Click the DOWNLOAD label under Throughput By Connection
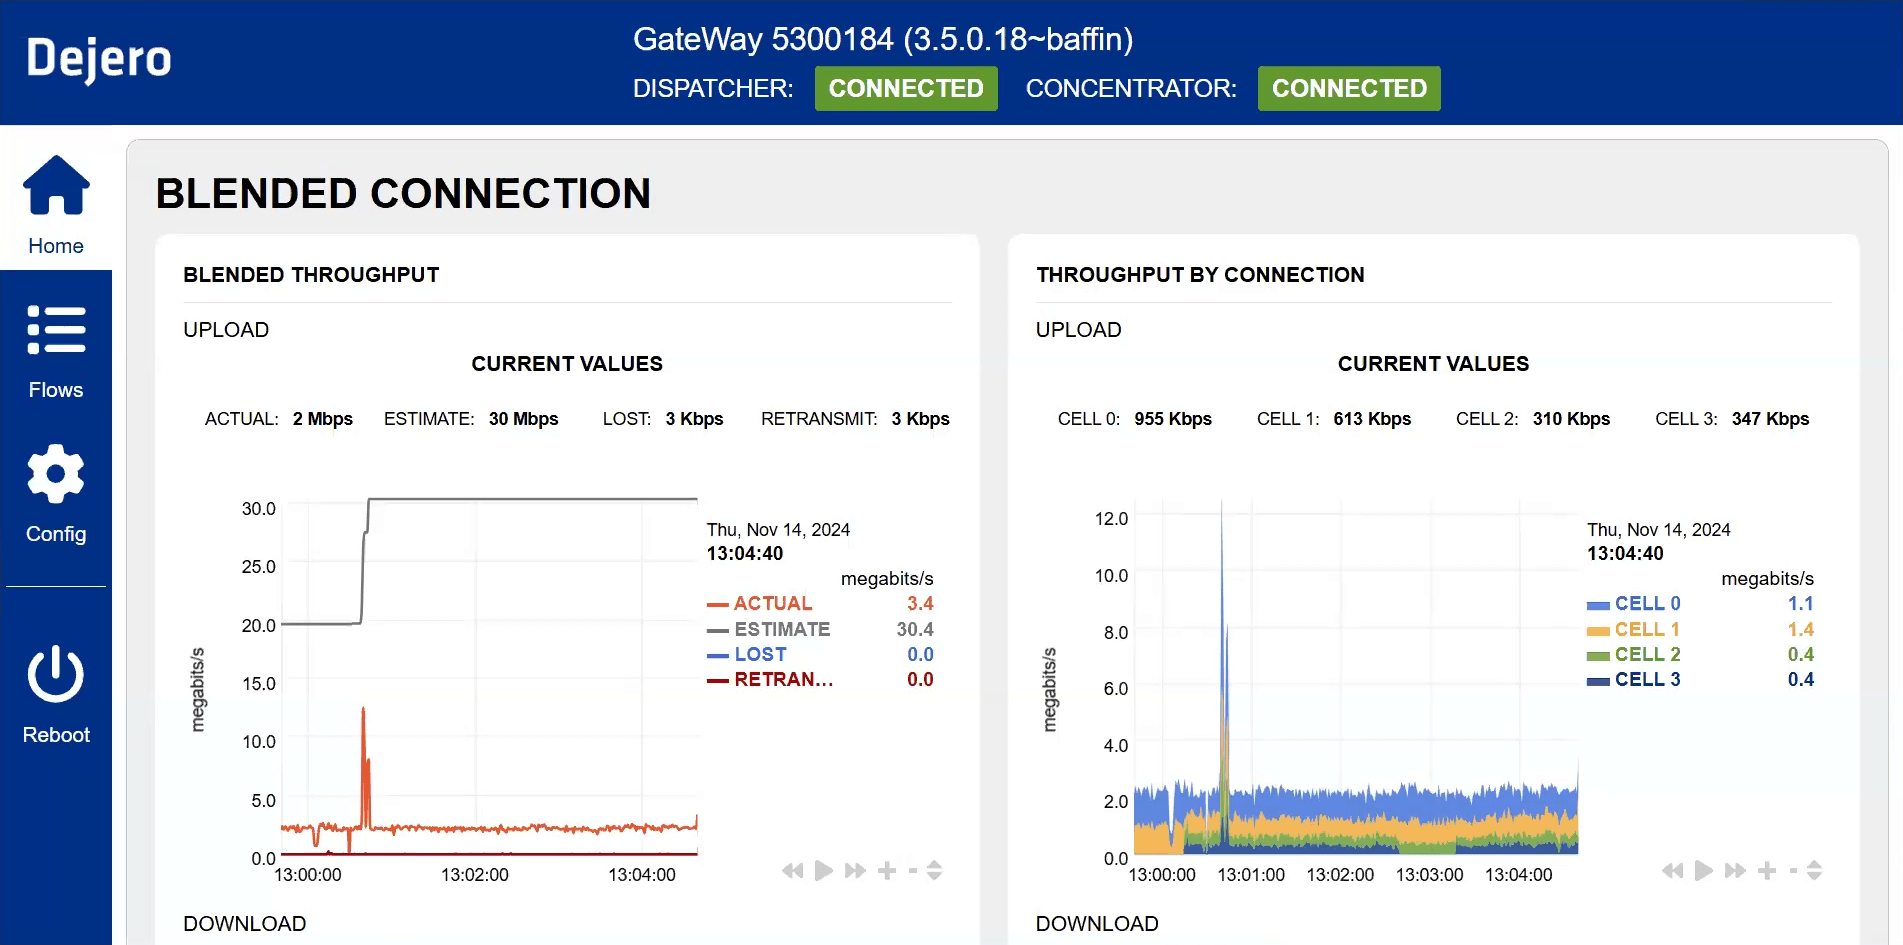The height and width of the screenshot is (945, 1903). click(x=1097, y=924)
